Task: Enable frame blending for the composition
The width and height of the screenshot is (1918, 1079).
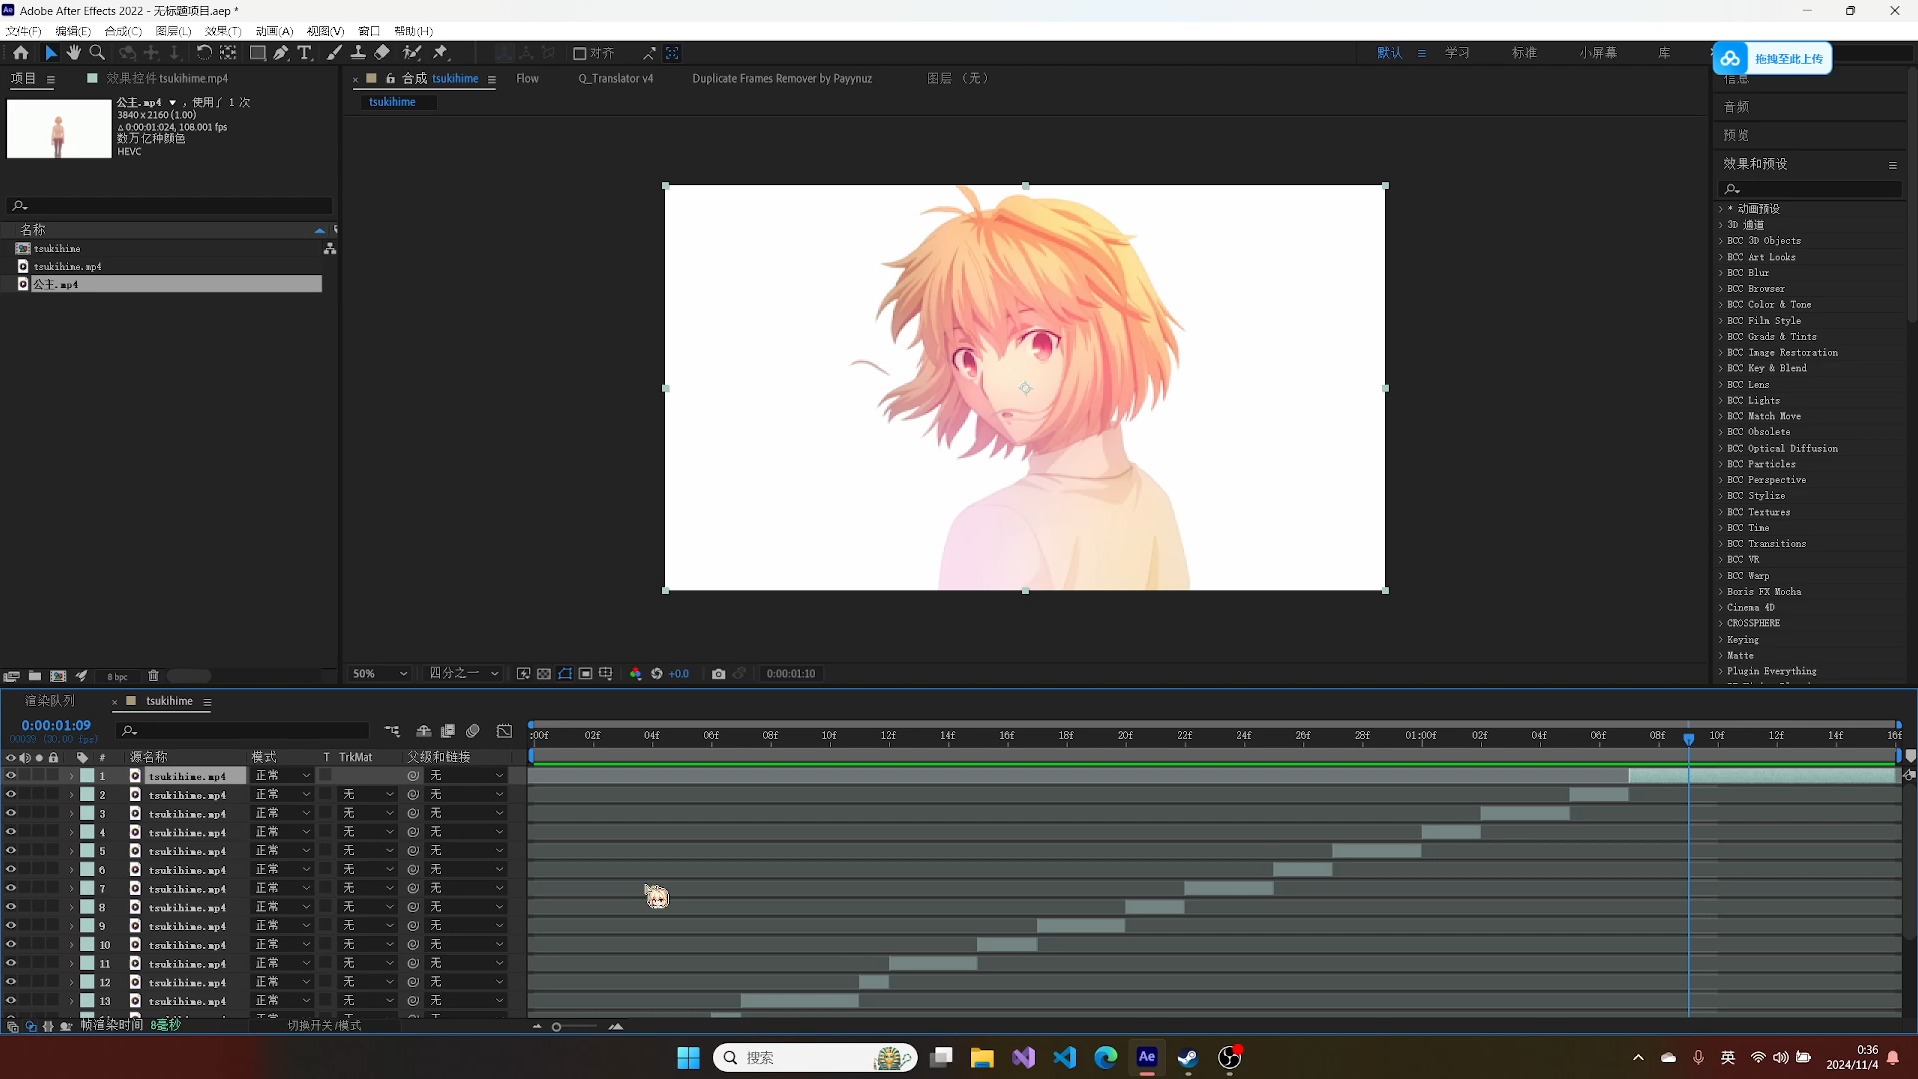Action: pos(448,731)
